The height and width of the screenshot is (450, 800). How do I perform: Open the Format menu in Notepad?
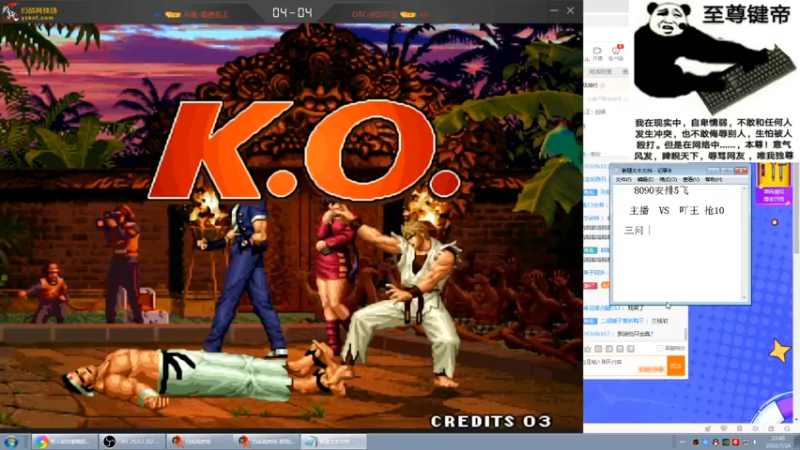[x=668, y=180]
